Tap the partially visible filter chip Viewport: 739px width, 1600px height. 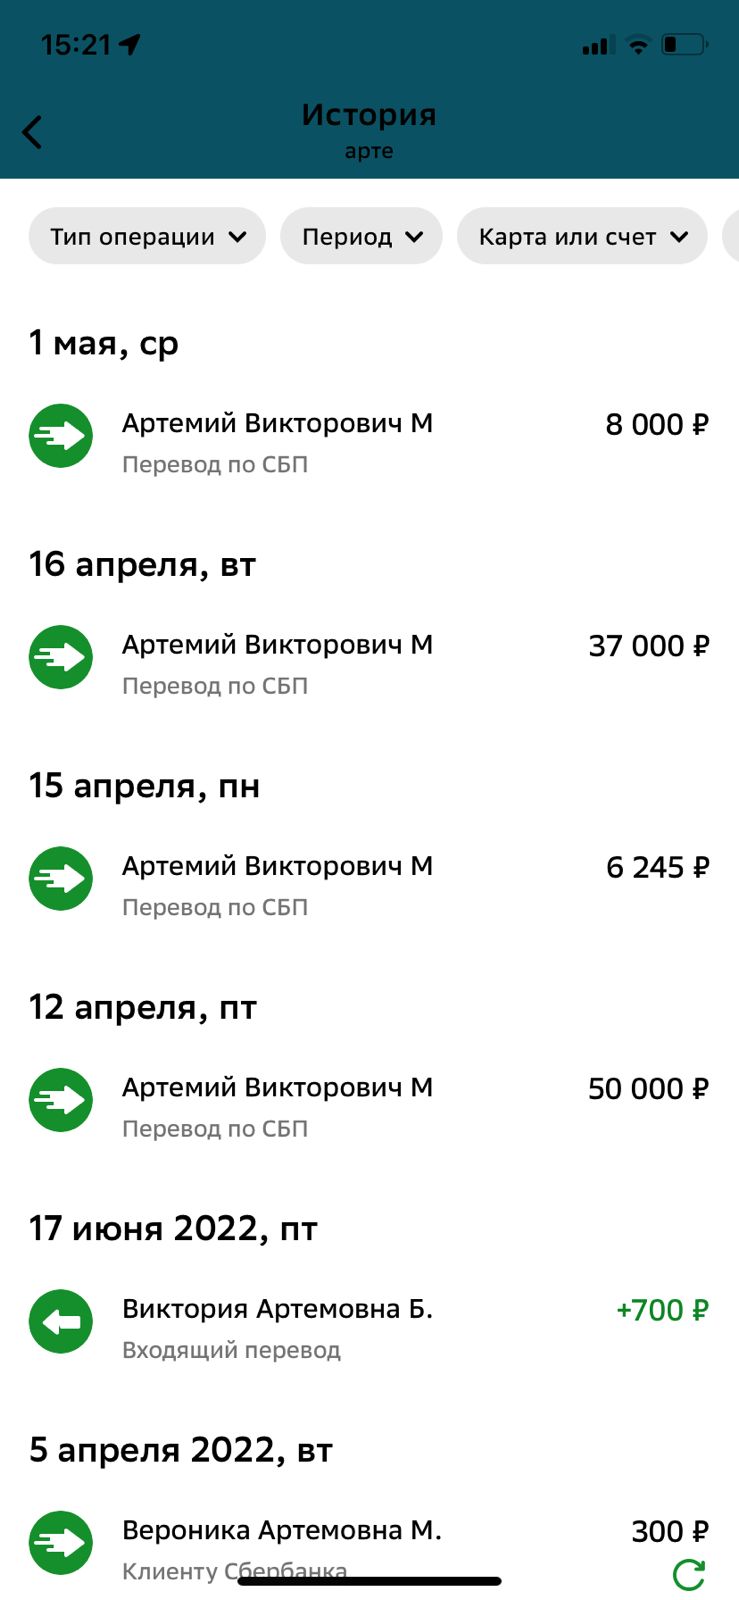[x=731, y=236]
